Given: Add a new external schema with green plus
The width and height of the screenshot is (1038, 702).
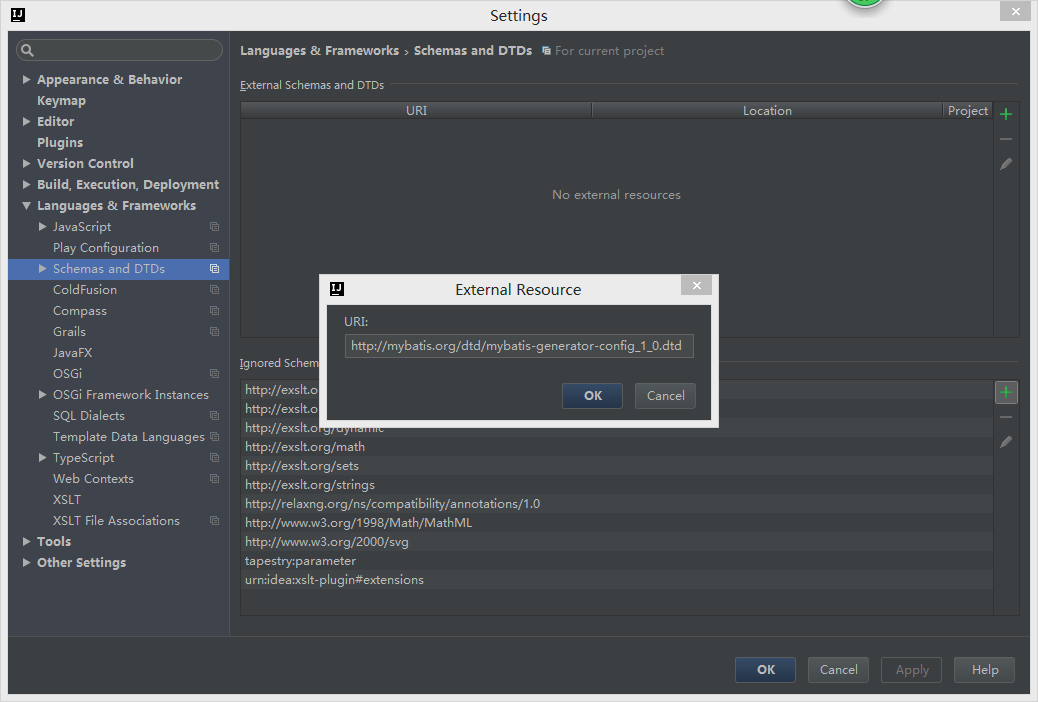Looking at the screenshot, I should (1005, 113).
